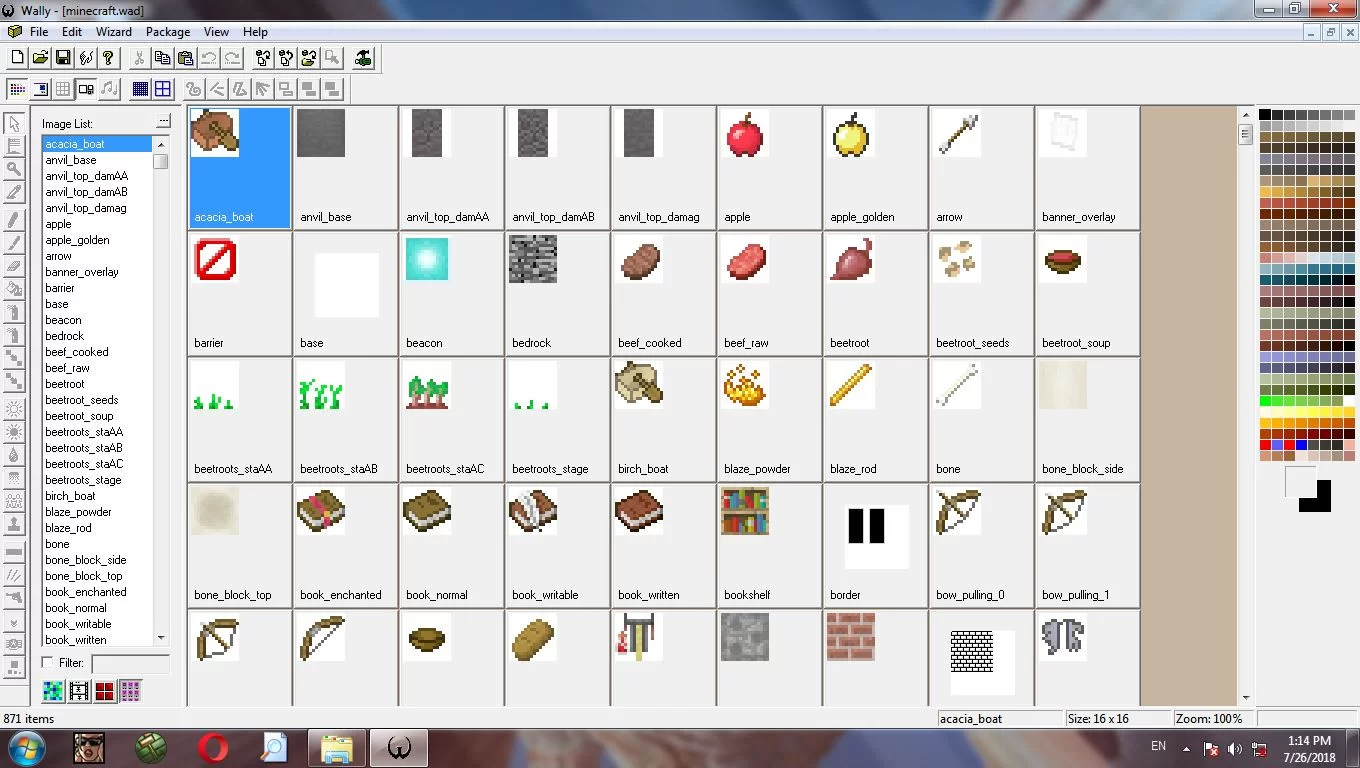The width and height of the screenshot is (1360, 768).
Task: Select the eyedropper tool in left toolbox
Action: click(x=14, y=190)
